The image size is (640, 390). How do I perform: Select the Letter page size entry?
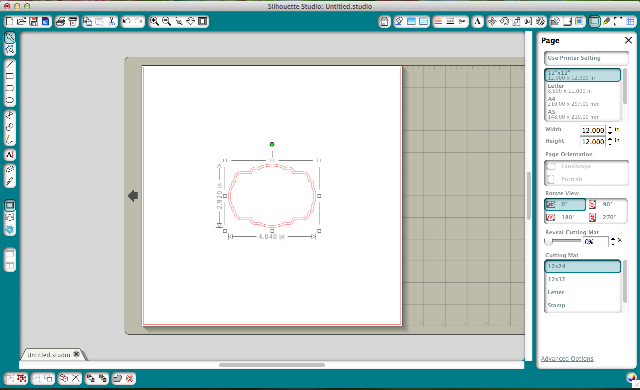click(x=582, y=88)
